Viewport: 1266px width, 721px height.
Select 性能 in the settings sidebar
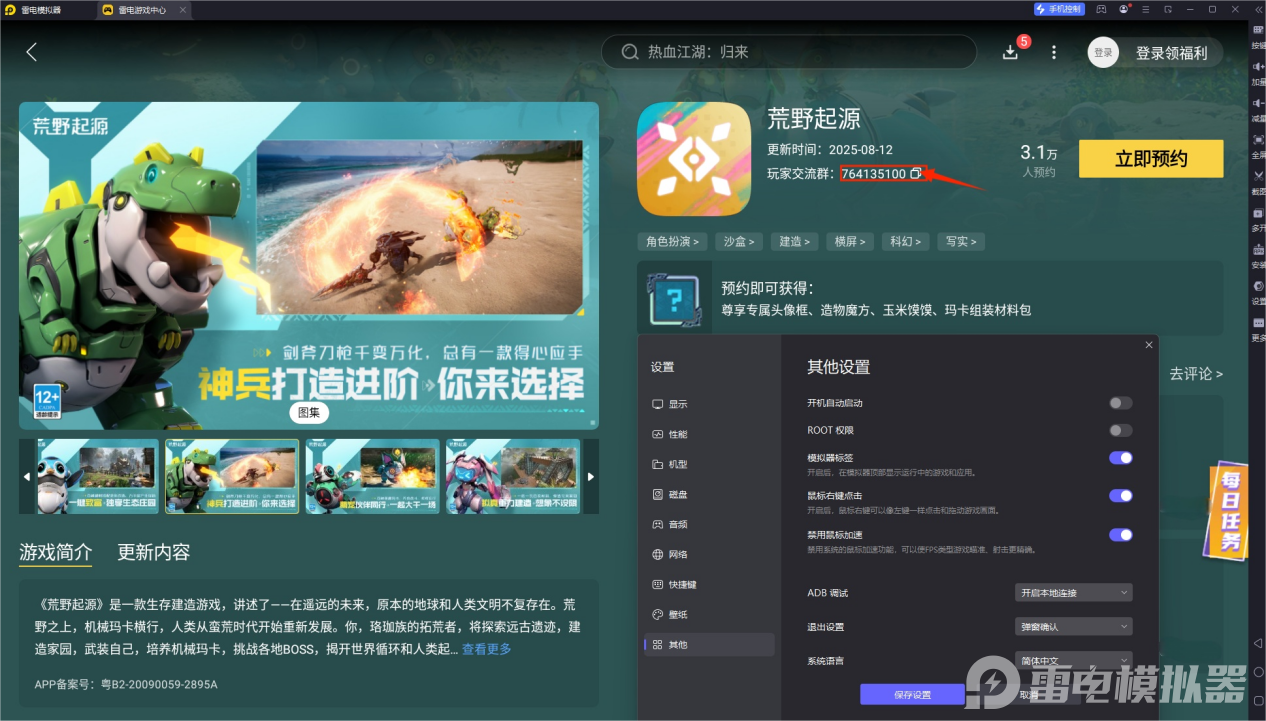click(677, 434)
